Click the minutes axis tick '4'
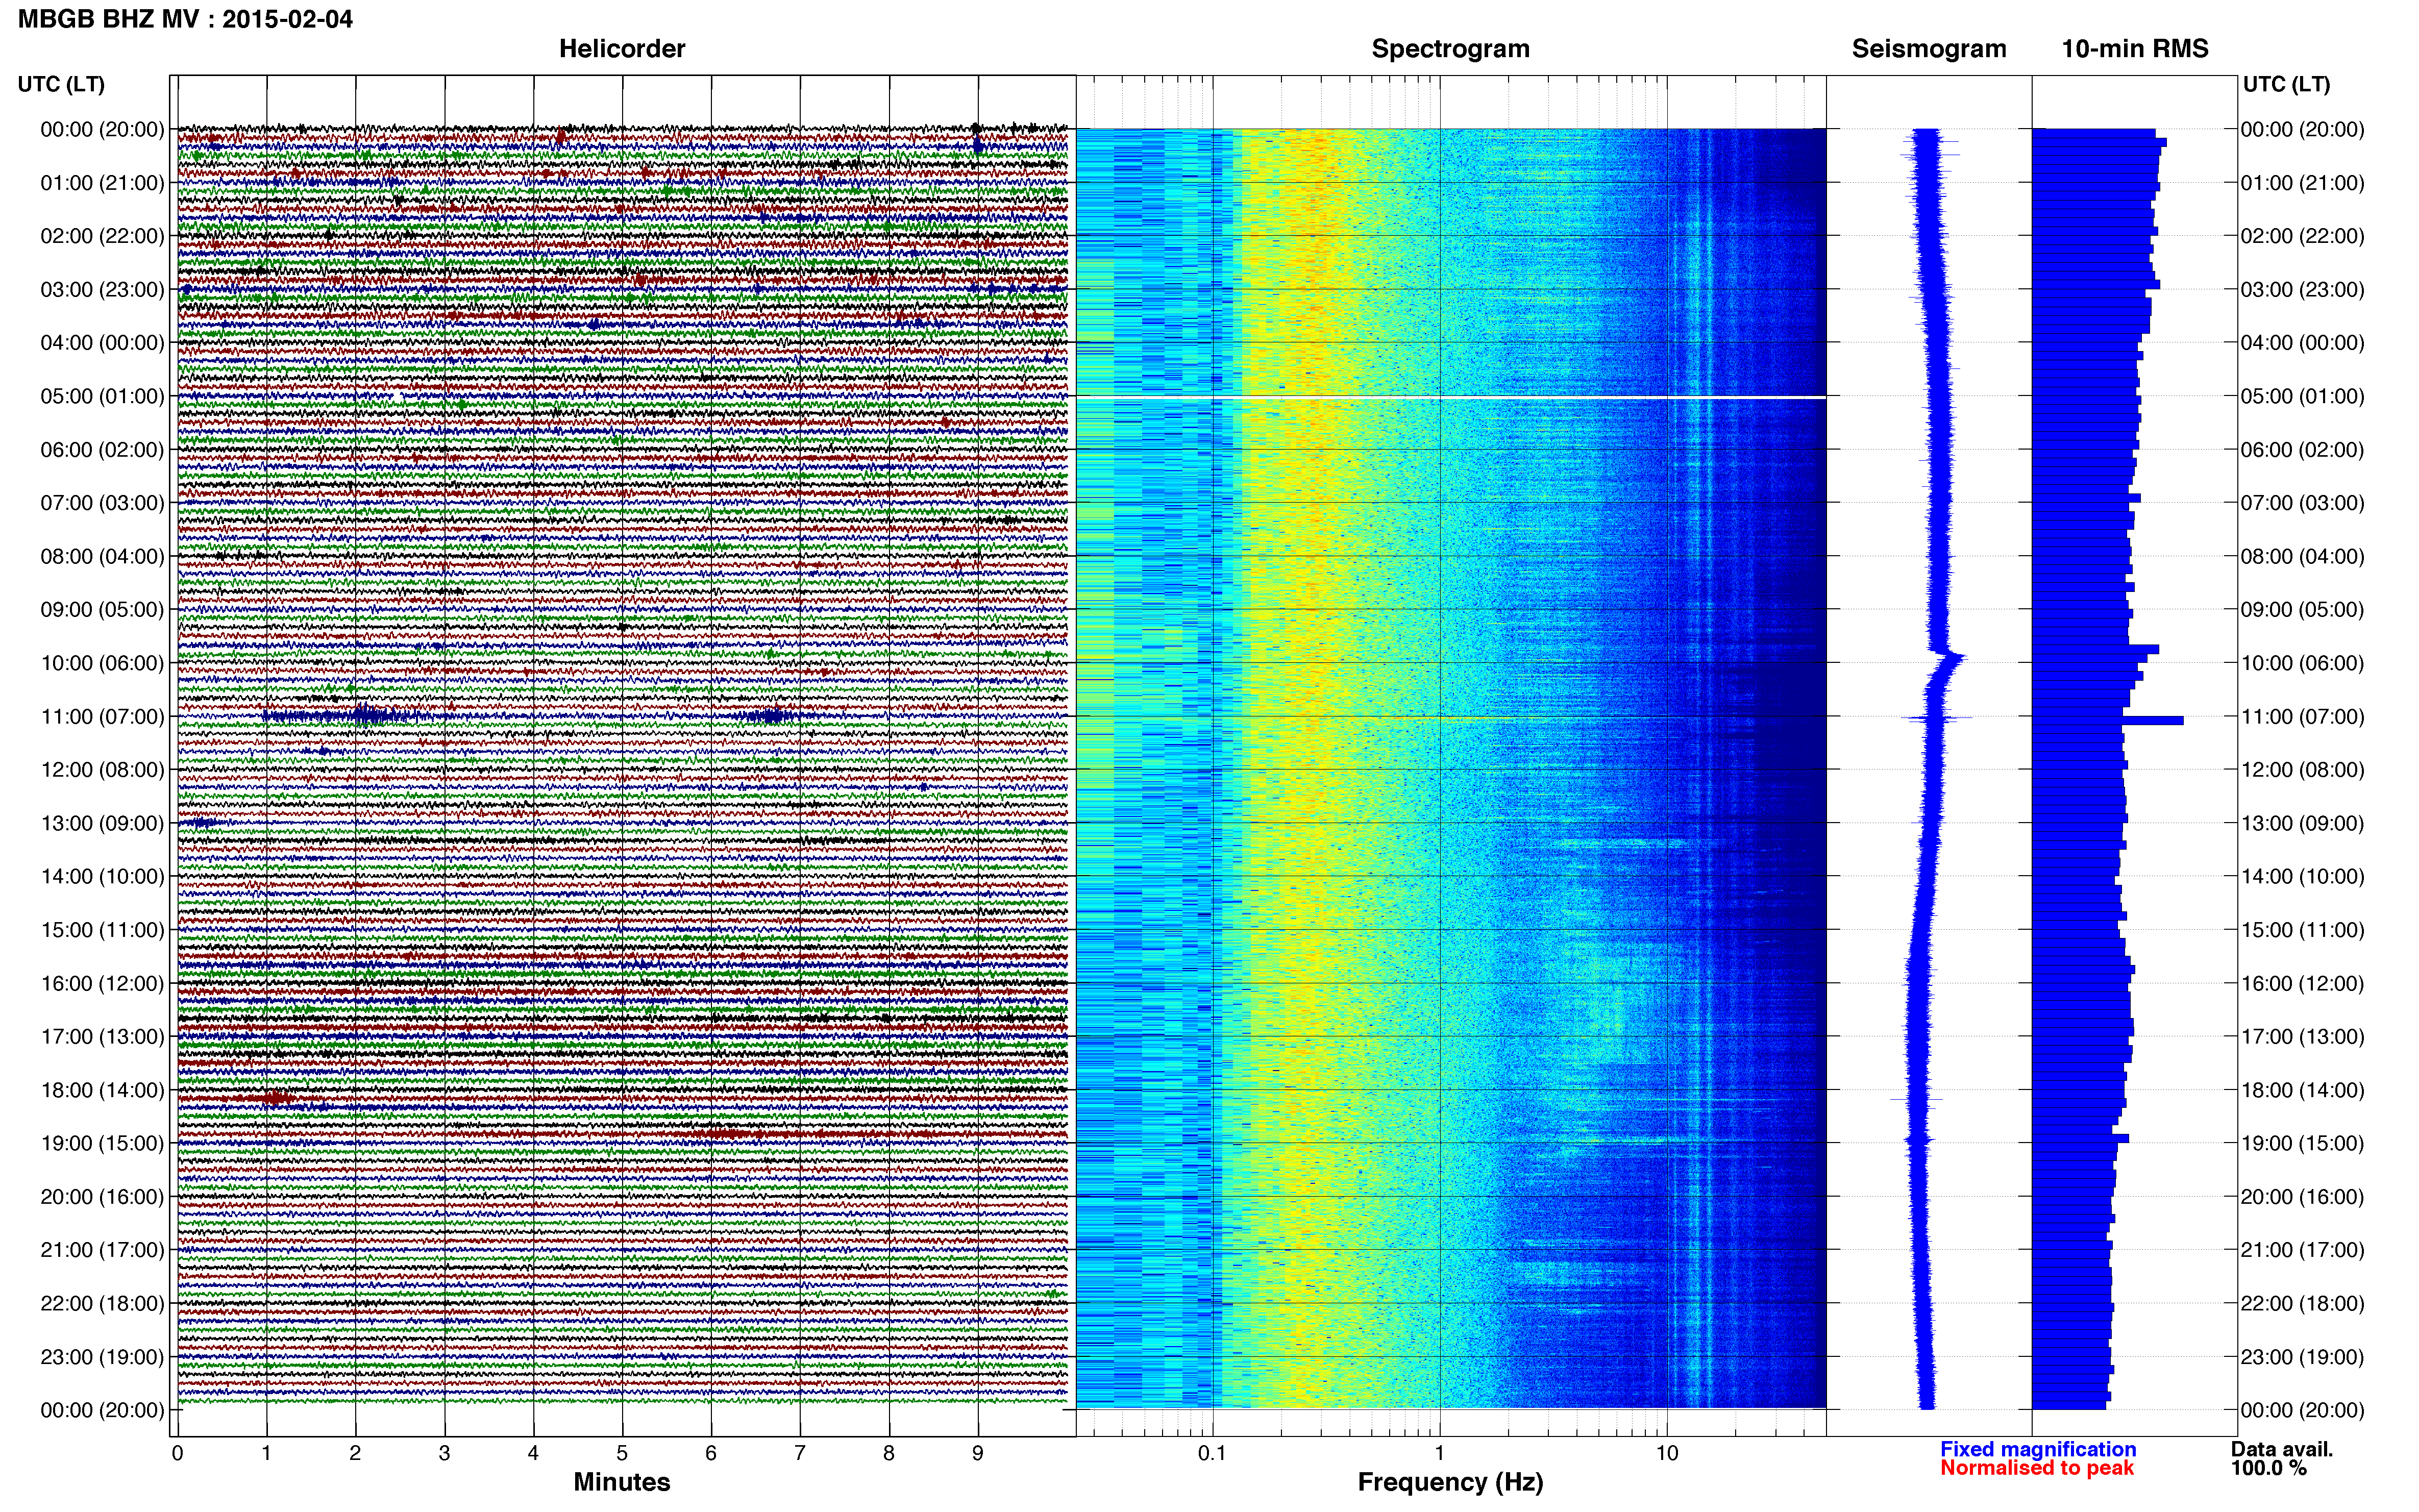 click(533, 1453)
